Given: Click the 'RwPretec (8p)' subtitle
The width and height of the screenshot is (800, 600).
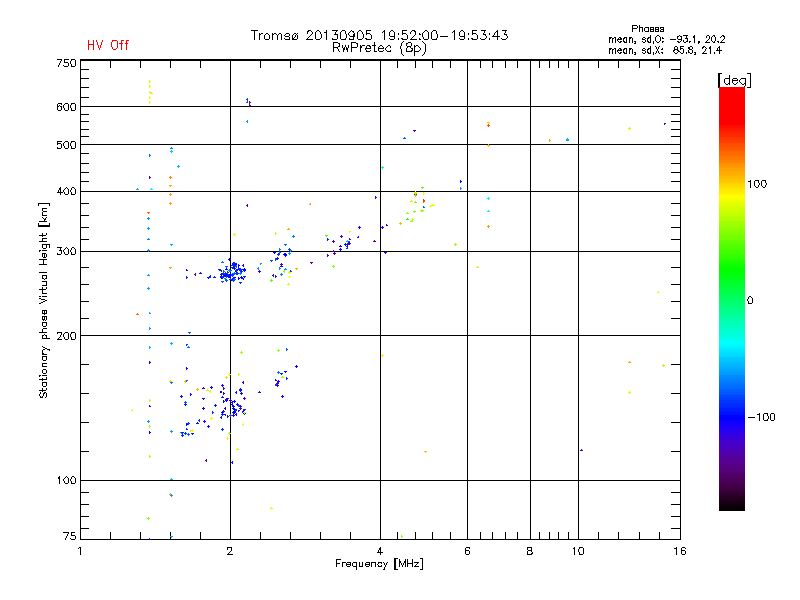Looking at the screenshot, I should (379, 48).
